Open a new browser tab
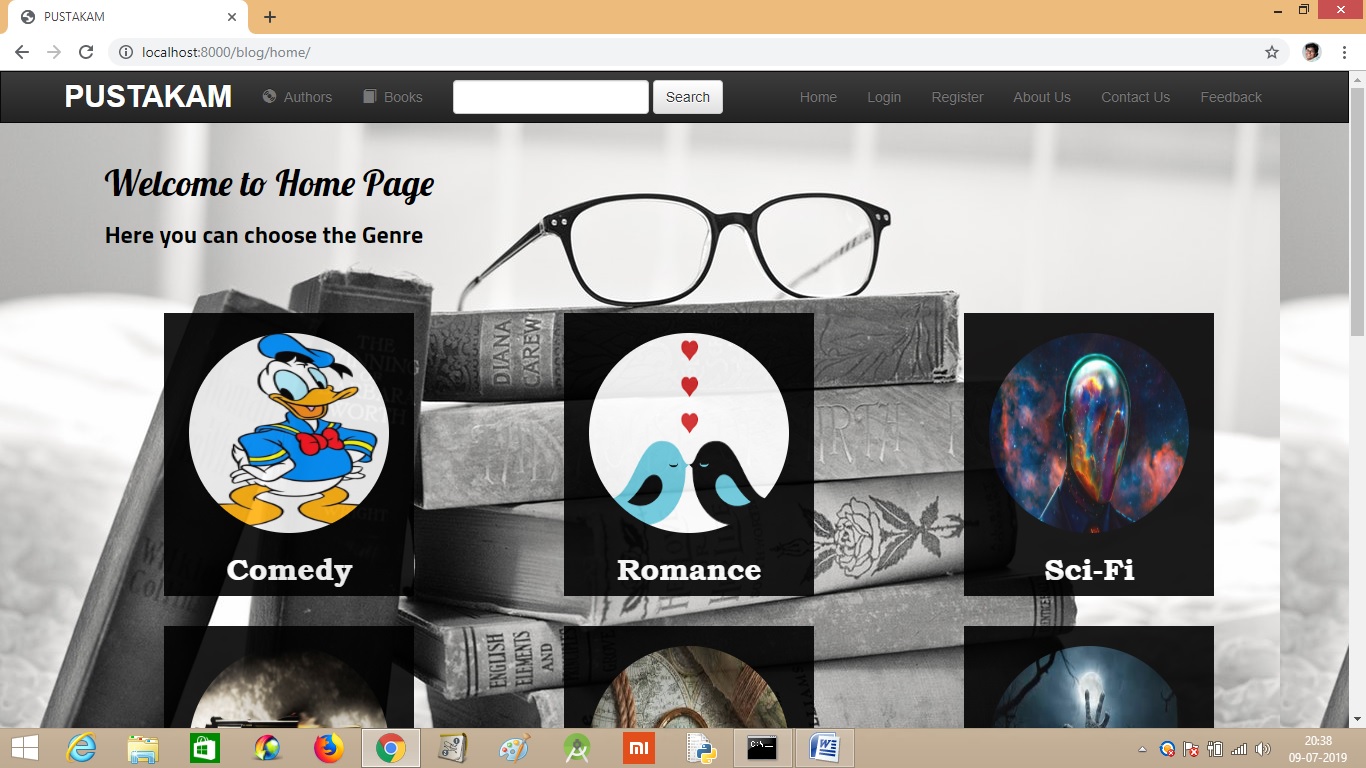Screen dimensions: 1366x768 point(269,17)
